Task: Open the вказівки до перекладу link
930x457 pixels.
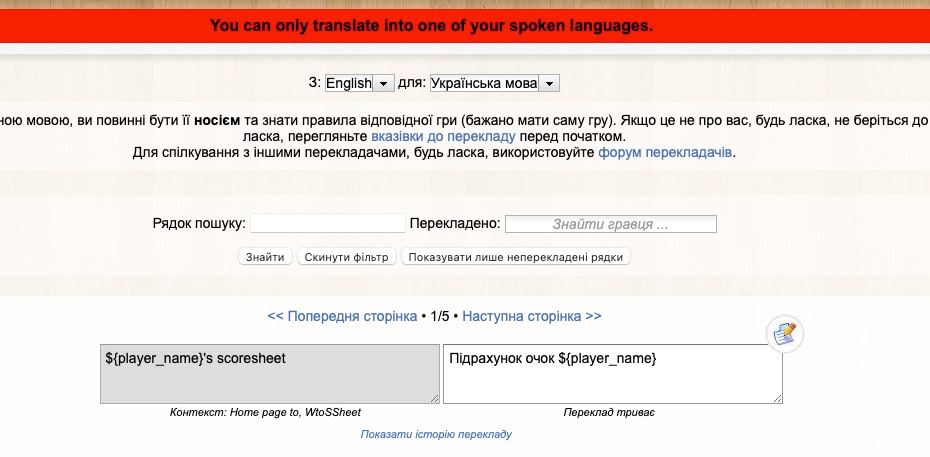Action: (x=443, y=137)
